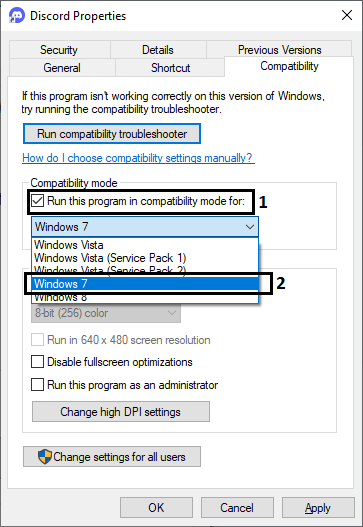Go to the Details tab
This screenshot has height=527, width=363.
[x=158, y=50]
